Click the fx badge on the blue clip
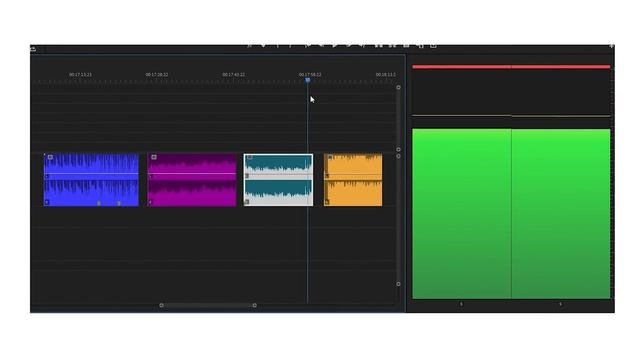The width and height of the screenshot is (640, 360). (50, 157)
